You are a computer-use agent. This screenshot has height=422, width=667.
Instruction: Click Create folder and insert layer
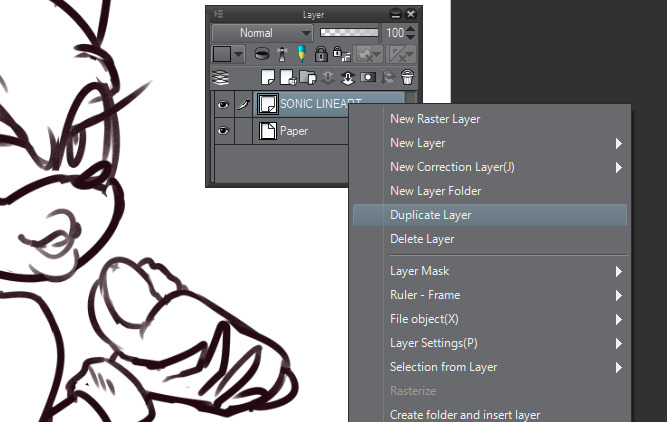464,414
